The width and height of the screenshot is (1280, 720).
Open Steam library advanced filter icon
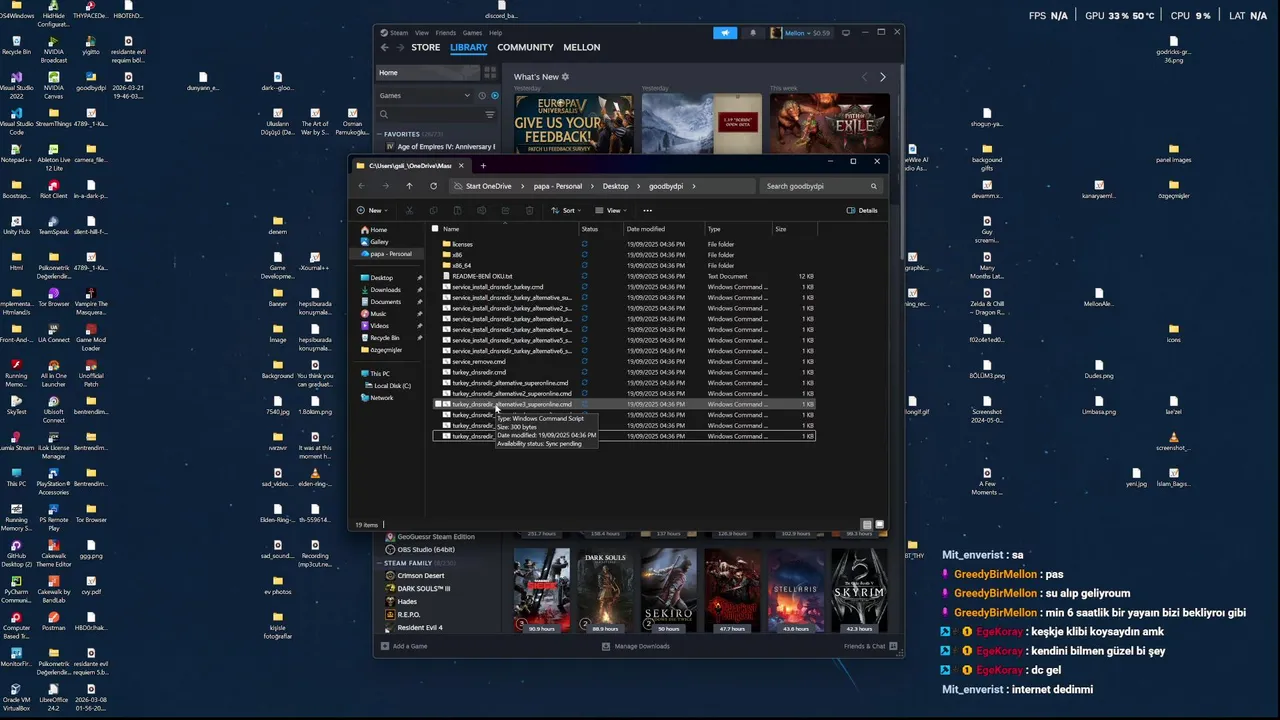pos(490,115)
